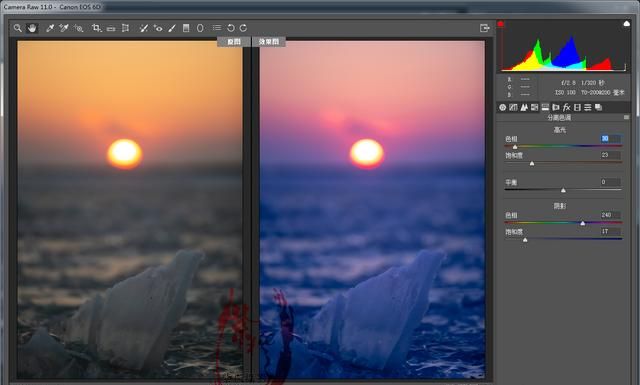This screenshot has height=385, width=640.
Task: Open the Effects fx panel tab
Action: 567,107
